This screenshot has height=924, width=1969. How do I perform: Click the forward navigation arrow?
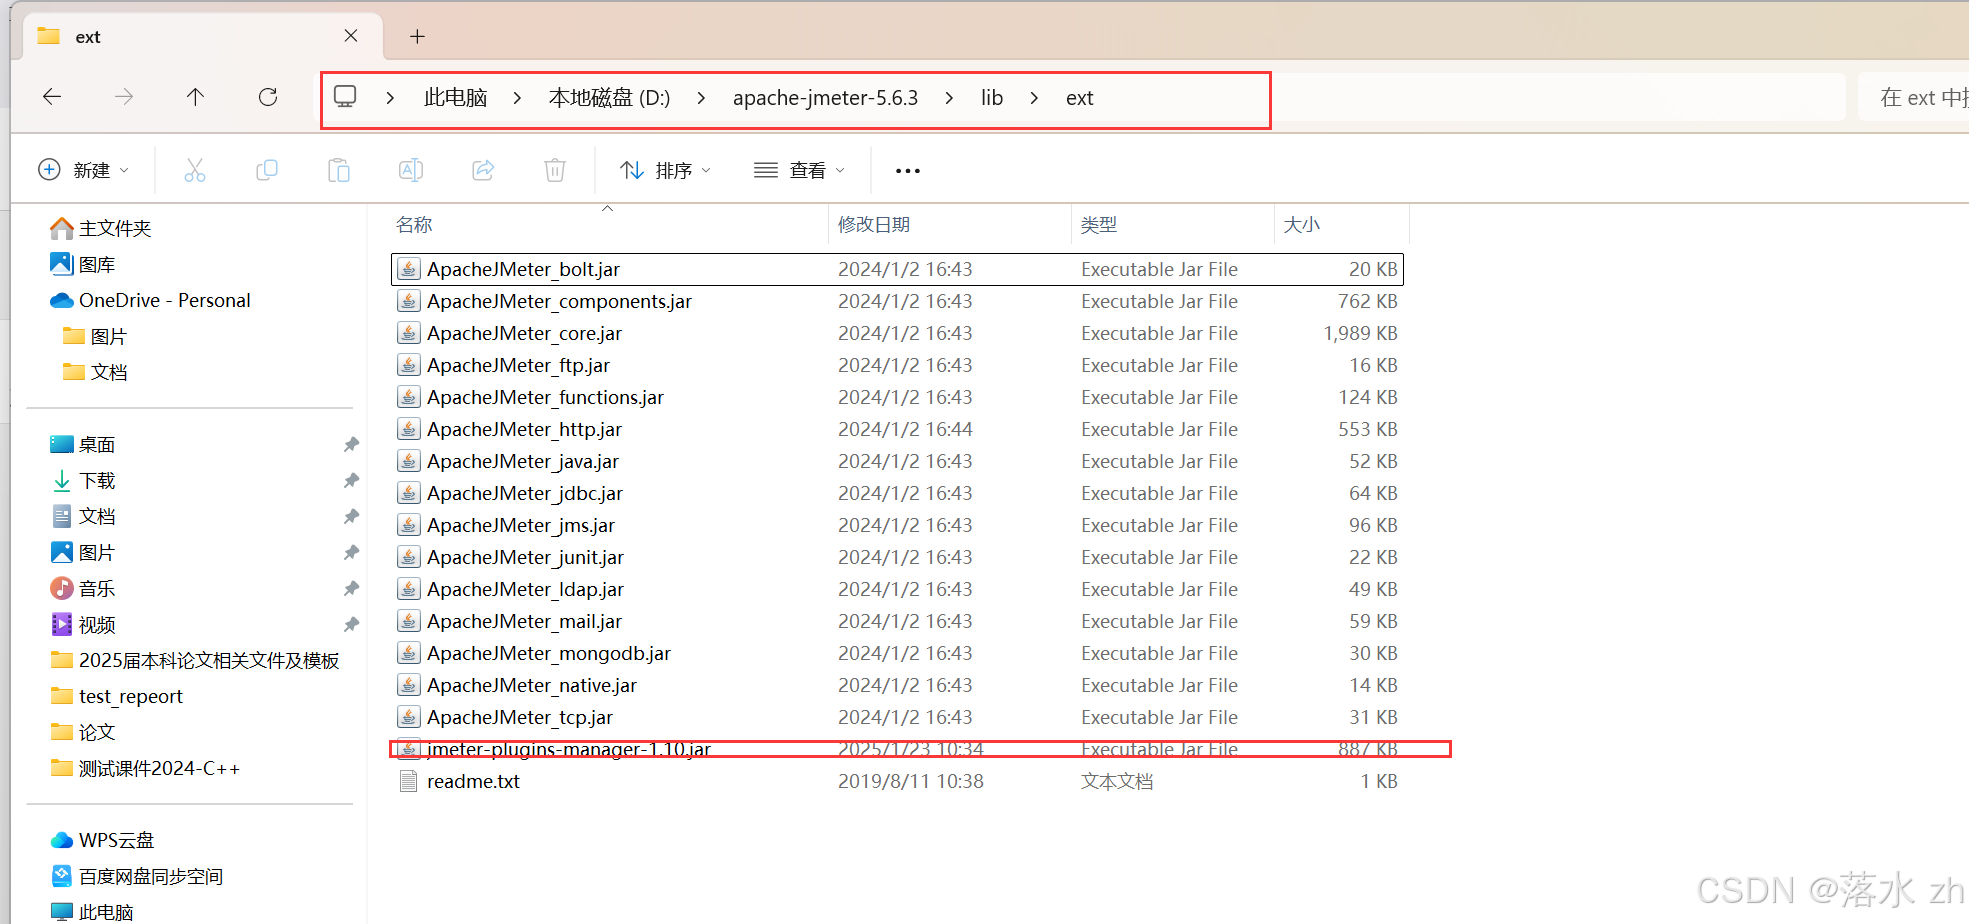tap(124, 97)
